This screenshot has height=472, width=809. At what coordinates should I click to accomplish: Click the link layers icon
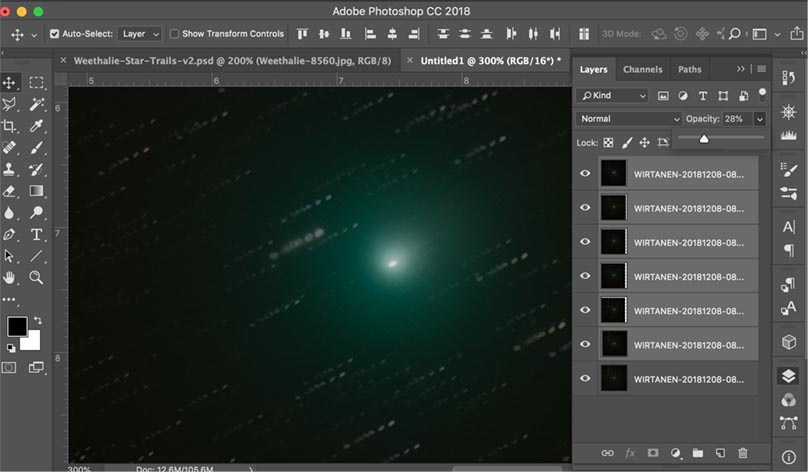(607, 453)
